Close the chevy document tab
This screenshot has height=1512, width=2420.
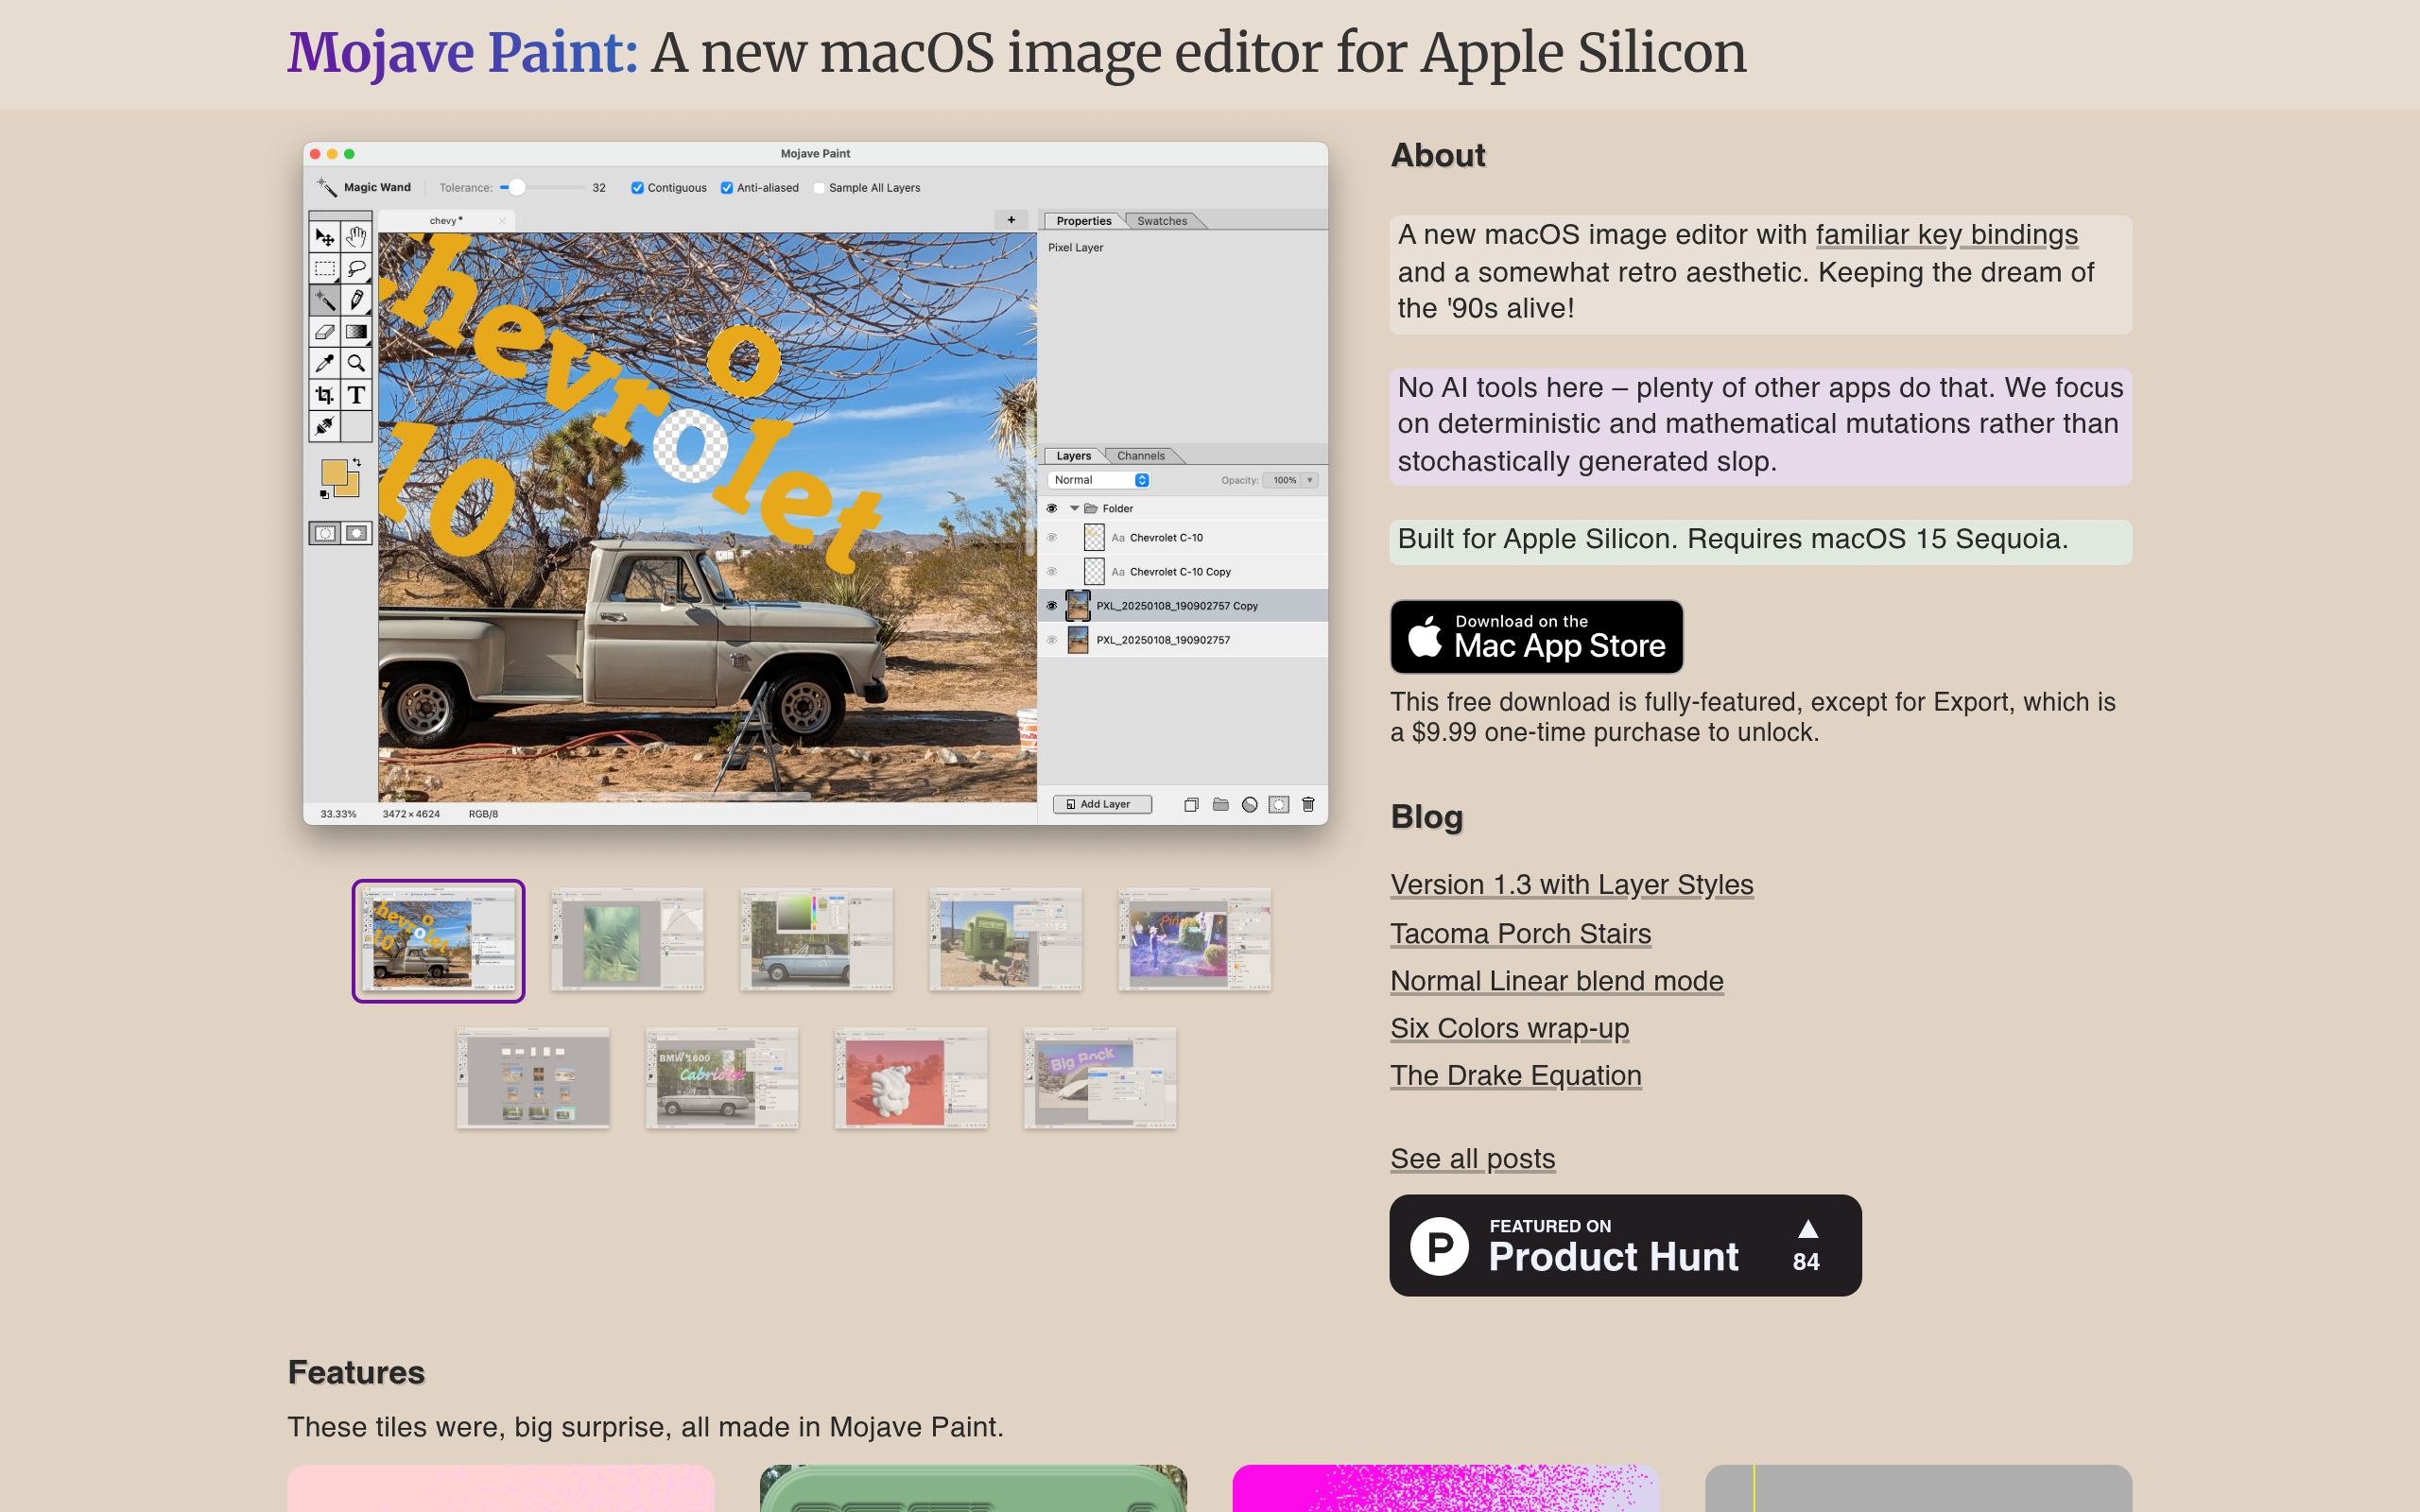[502, 221]
